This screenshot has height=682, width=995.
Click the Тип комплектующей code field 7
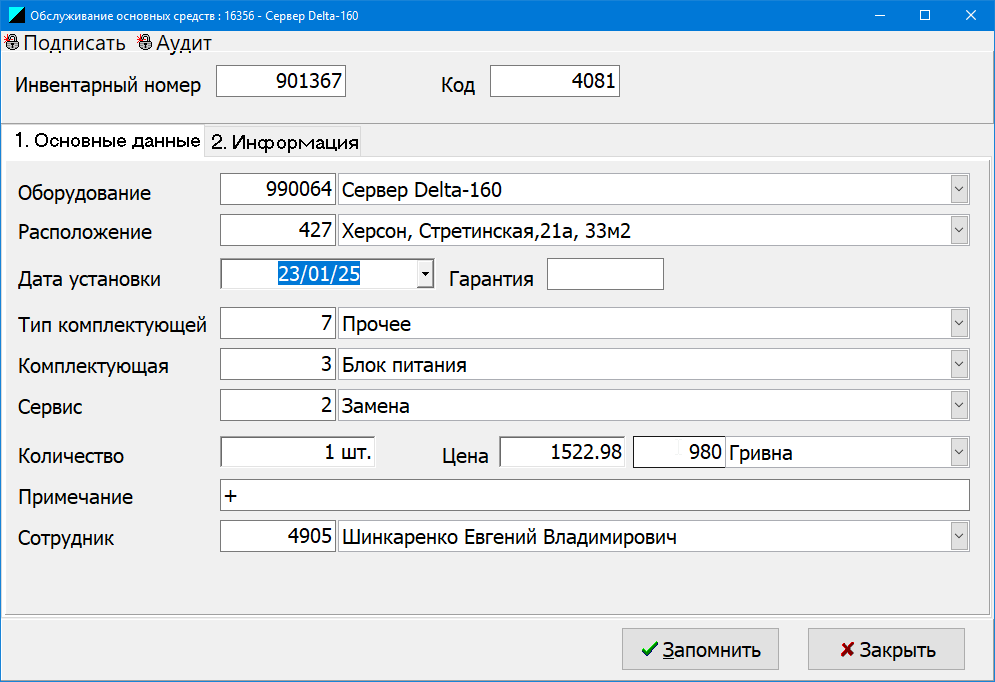(278, 324)
